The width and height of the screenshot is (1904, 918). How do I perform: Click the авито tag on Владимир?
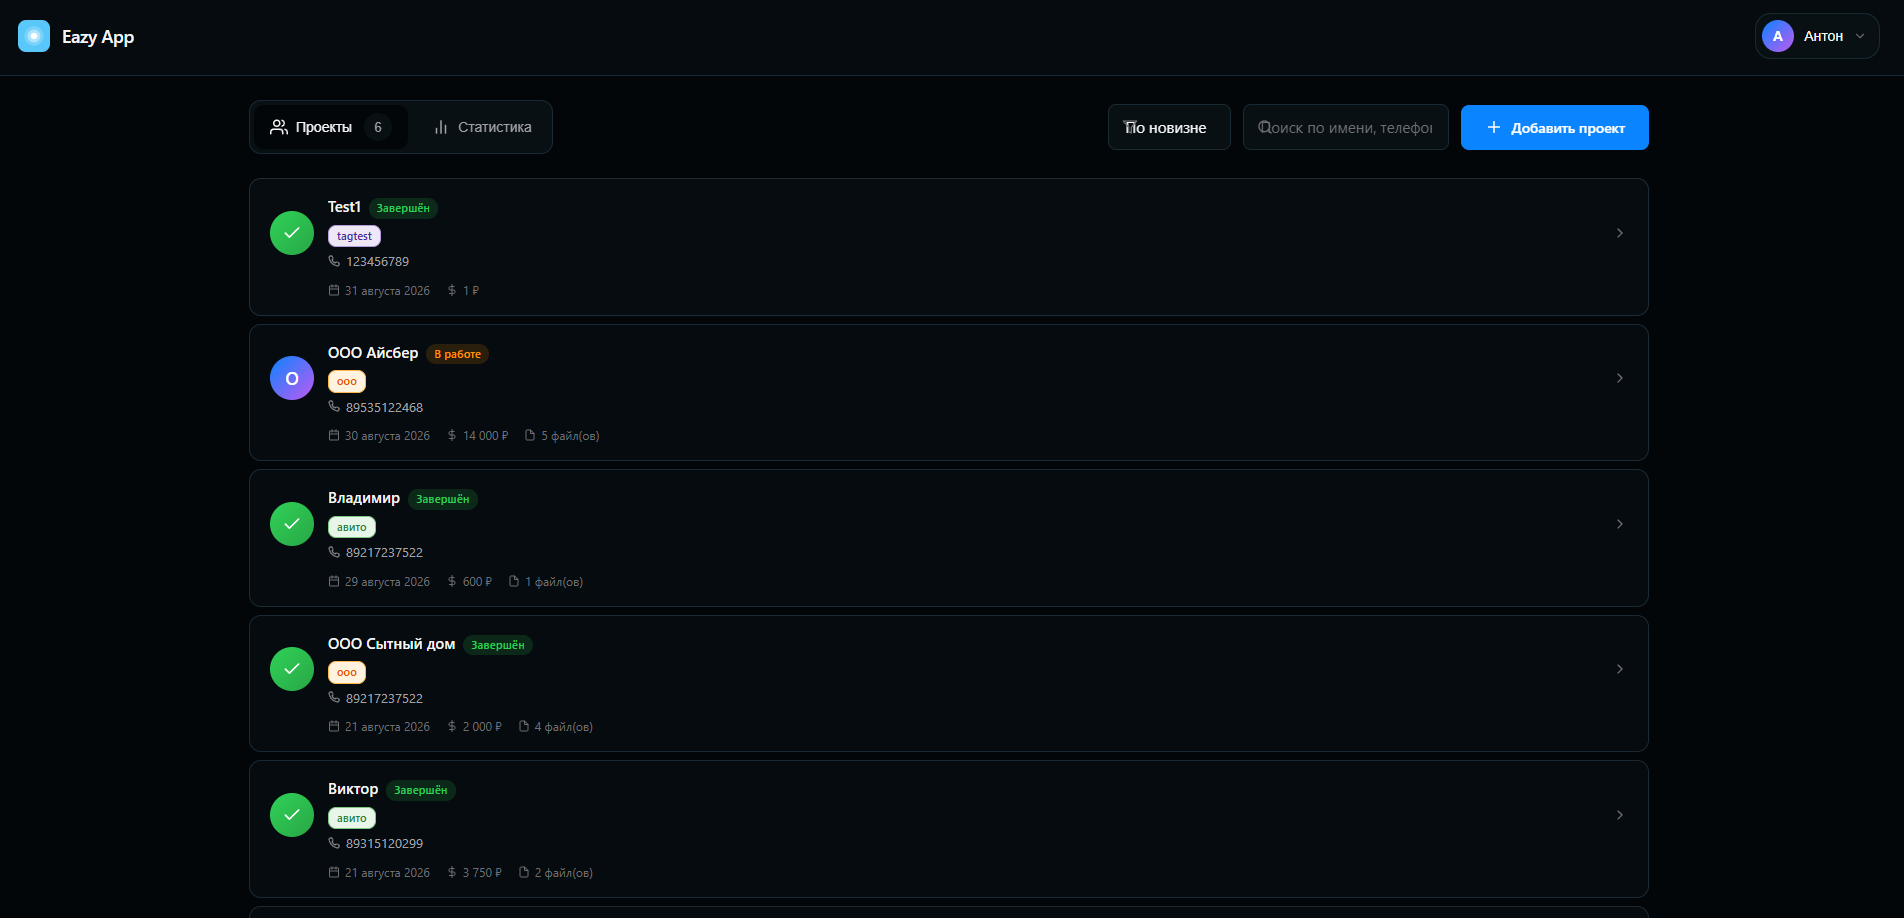tap(352, 527)
